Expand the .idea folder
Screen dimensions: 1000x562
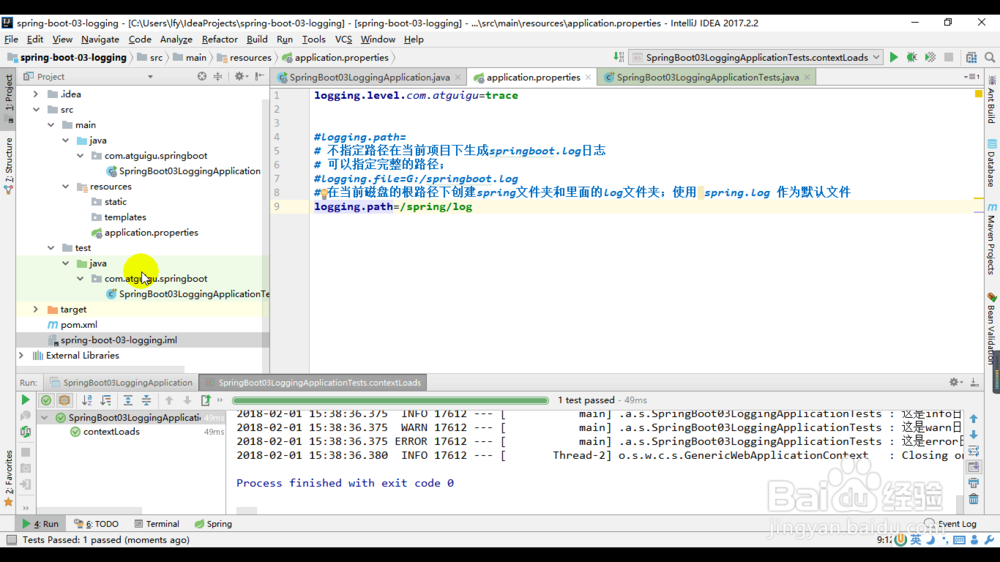click(x=36, y=94)
